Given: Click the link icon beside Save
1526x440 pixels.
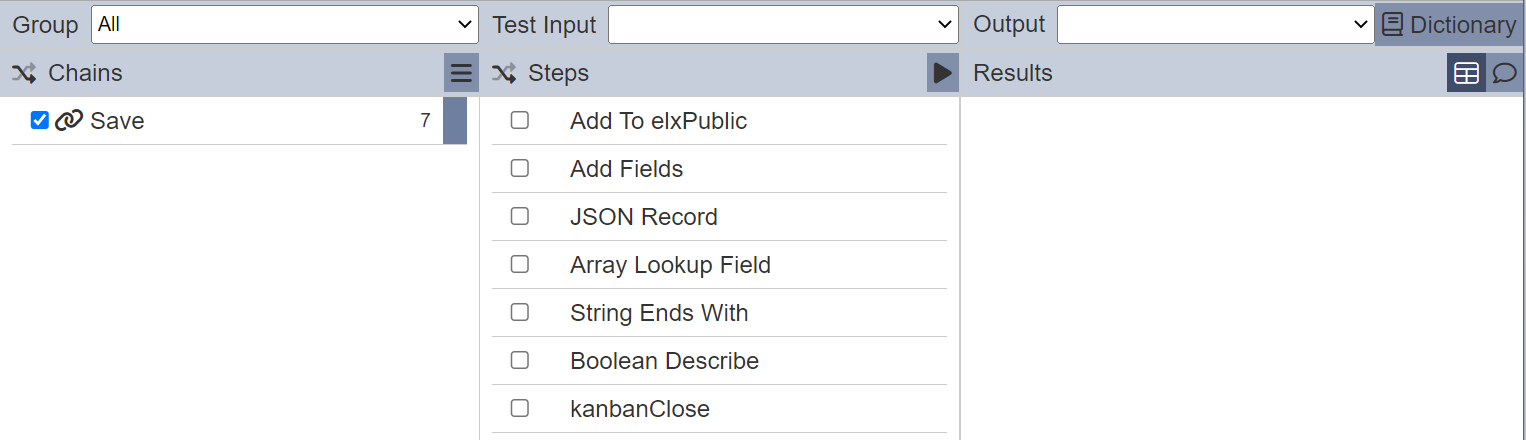Looking at the screenshot, I should coord(68,121).
